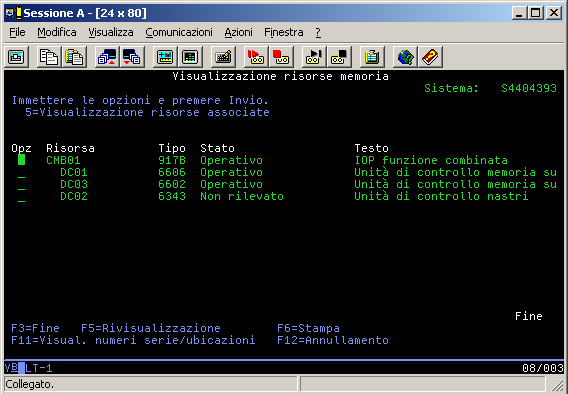Quit macro playback toolbar icon
This screenshot has height=394, width=568.
339,57
